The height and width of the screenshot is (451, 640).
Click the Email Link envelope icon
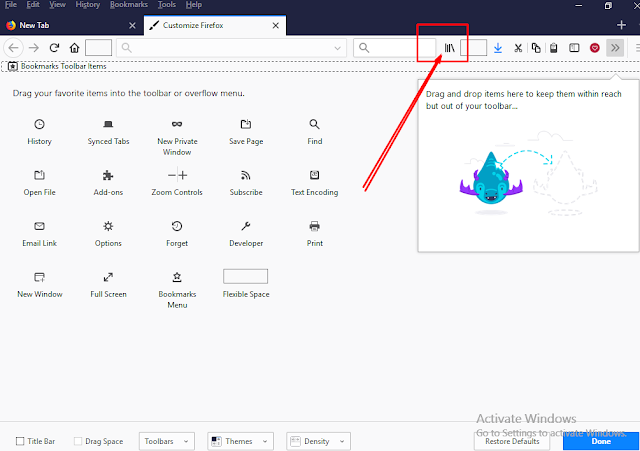click(39, 226)
